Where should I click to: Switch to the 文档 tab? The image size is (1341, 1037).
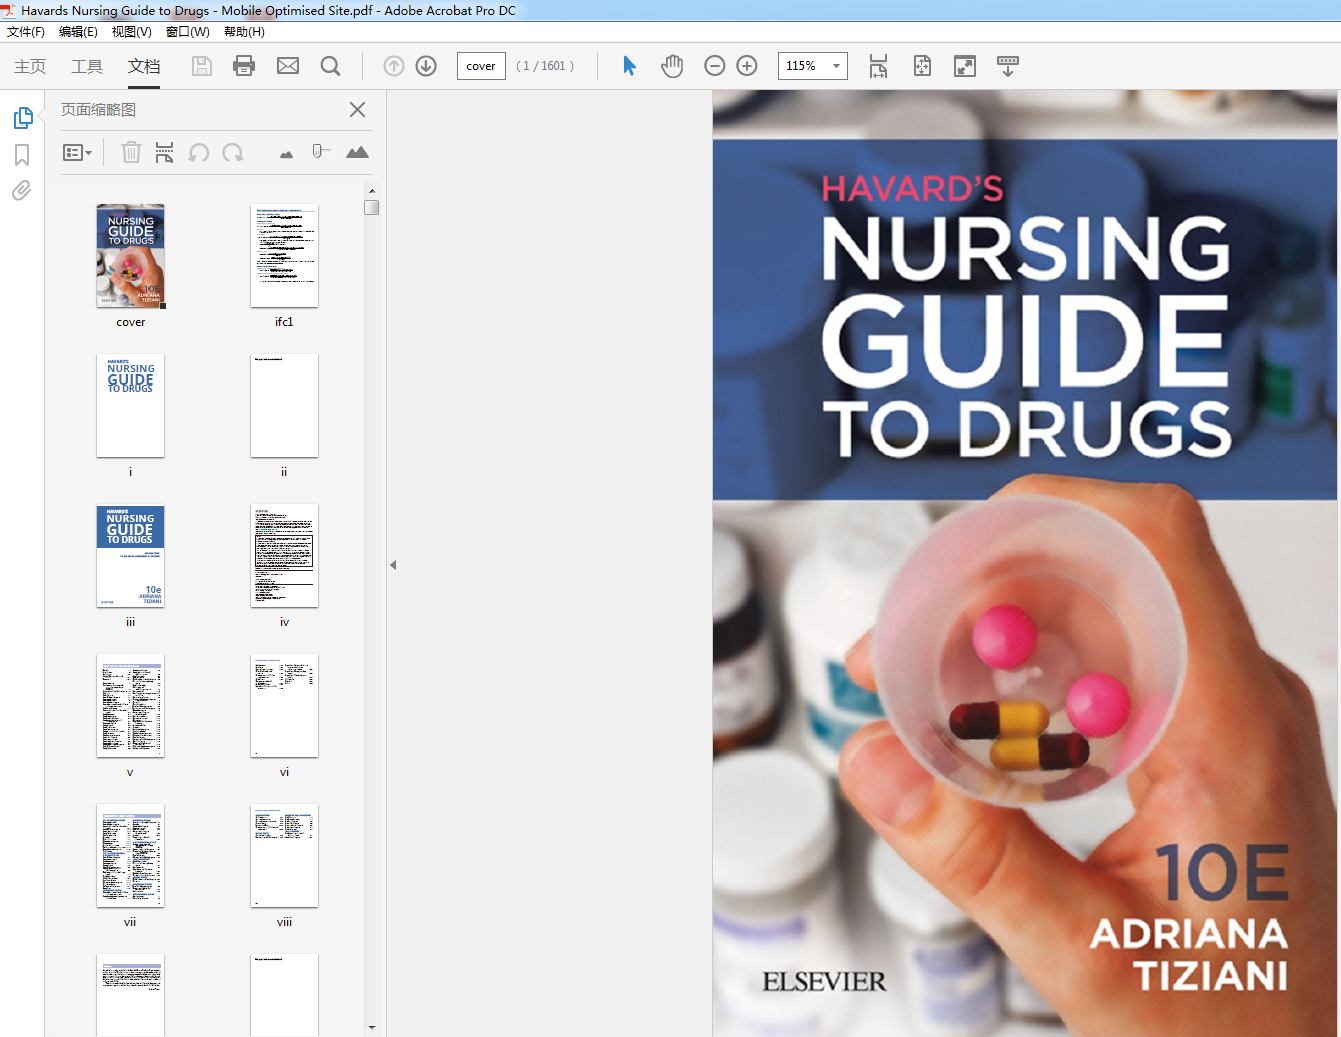(x=144, y=66)
